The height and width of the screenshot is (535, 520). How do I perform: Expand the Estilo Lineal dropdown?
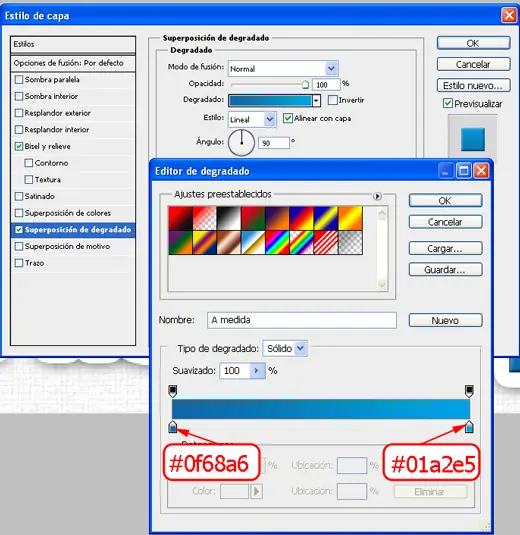tap(252, 119)
